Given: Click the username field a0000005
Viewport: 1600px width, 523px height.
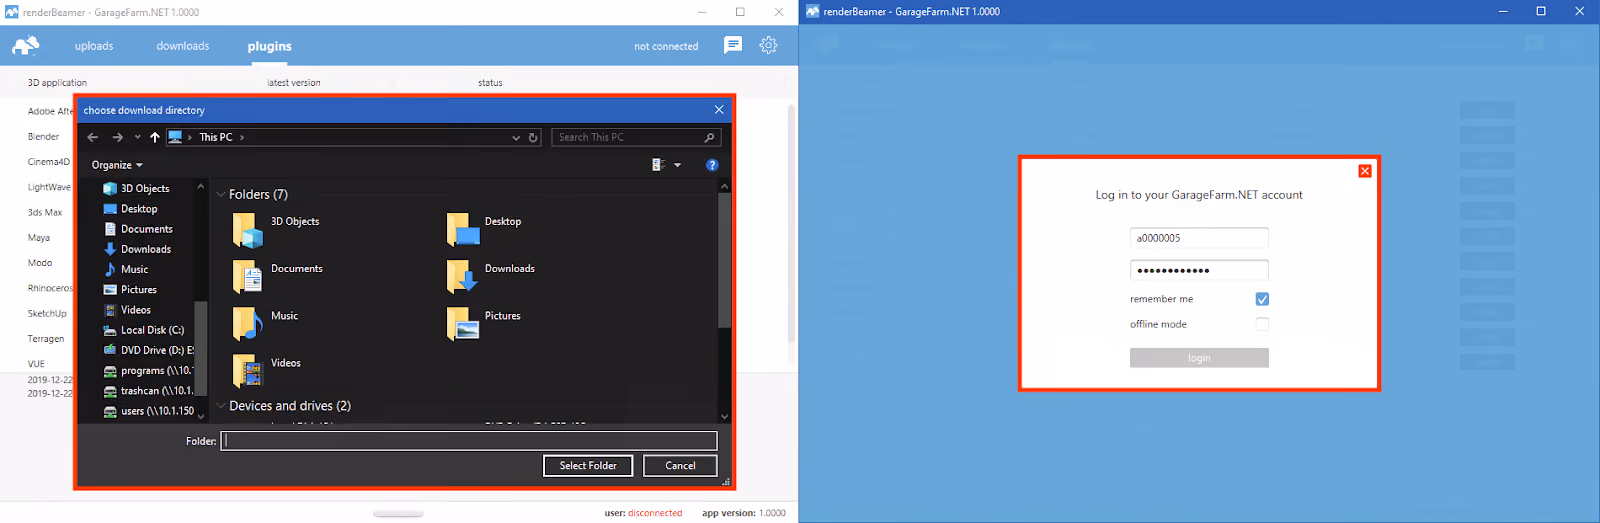Looking at the screenshot, I should 1199,238.
